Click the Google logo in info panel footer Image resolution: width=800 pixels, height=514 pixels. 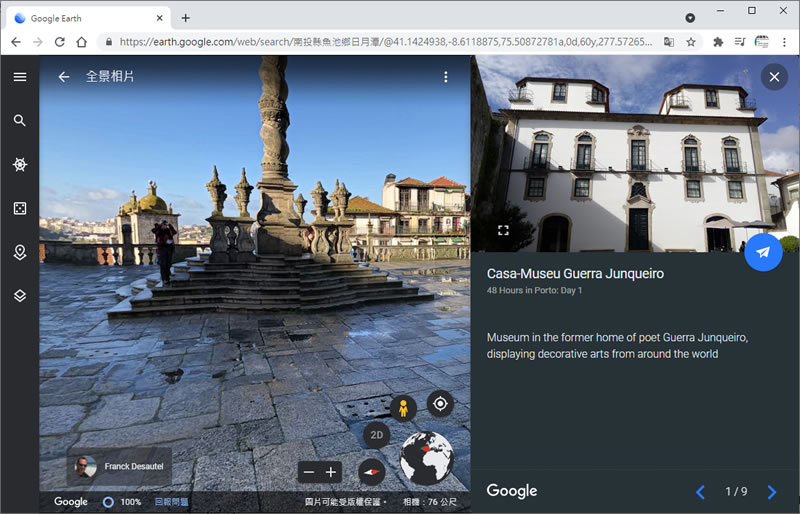[512, 491]
